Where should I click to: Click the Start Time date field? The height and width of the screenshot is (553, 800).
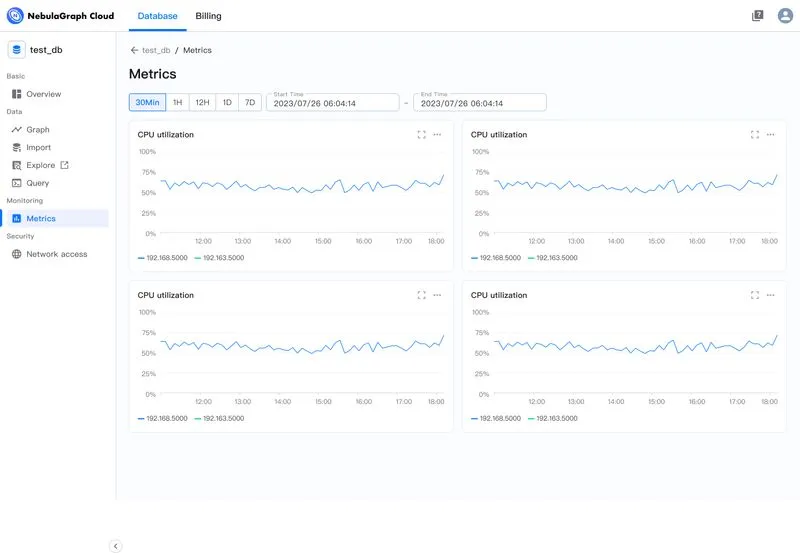point(333,103)
